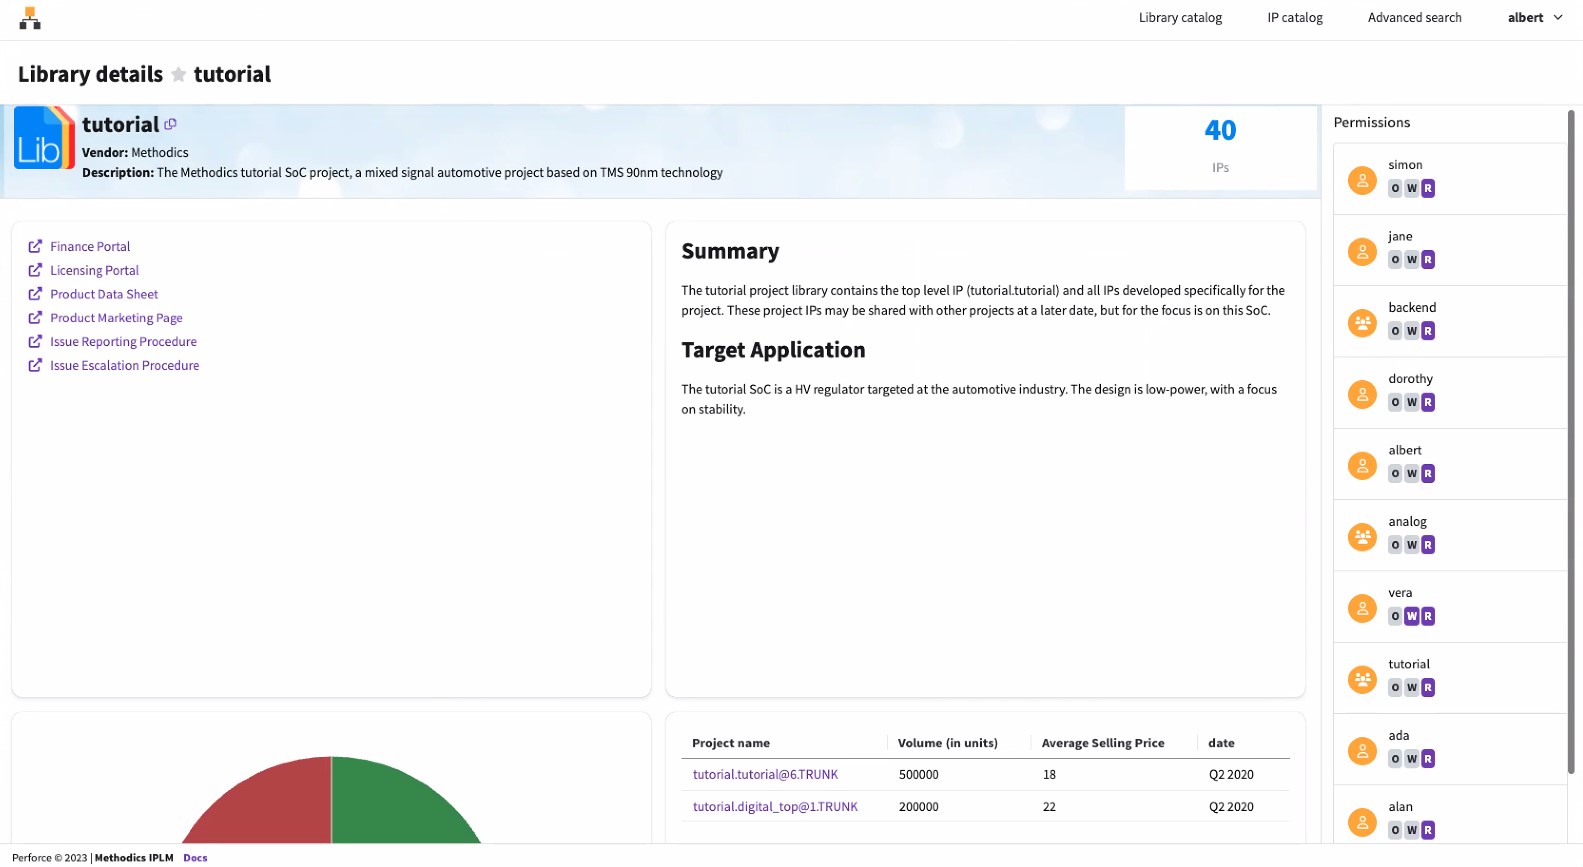This screenshot has height=867, width=1583.
Task: Toggle the favorite star beside tutorial
Action: pos(179,75)
